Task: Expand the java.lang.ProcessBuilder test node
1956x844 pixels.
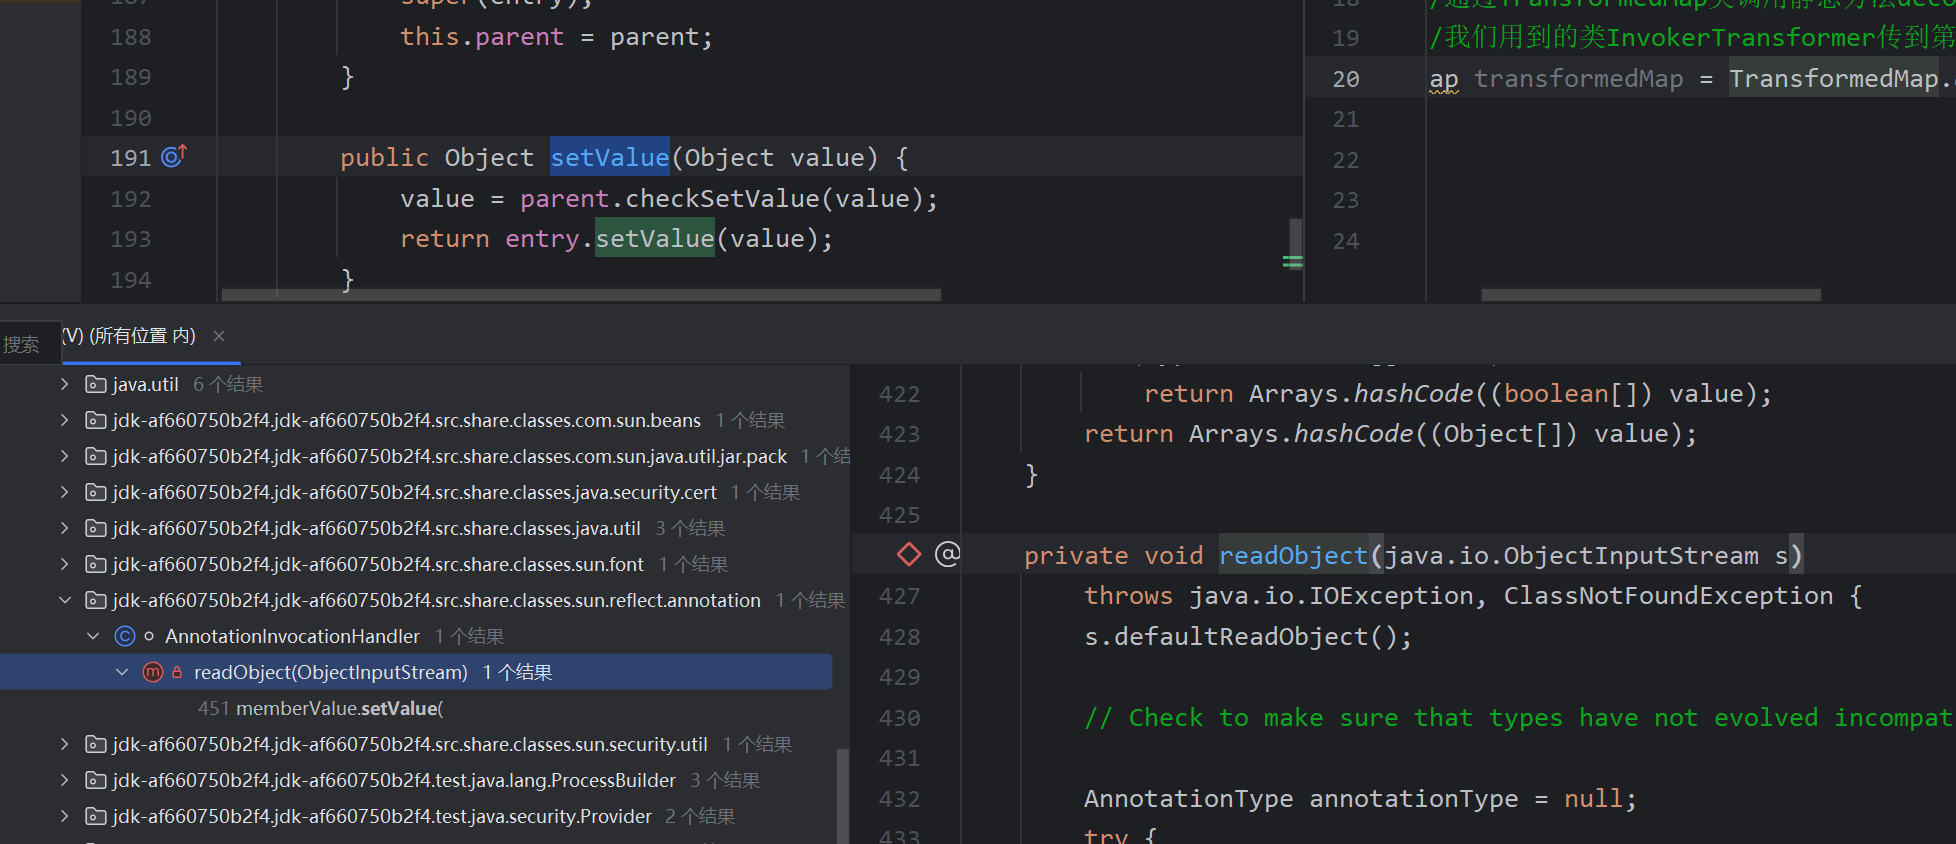Action: coord(65,780)
